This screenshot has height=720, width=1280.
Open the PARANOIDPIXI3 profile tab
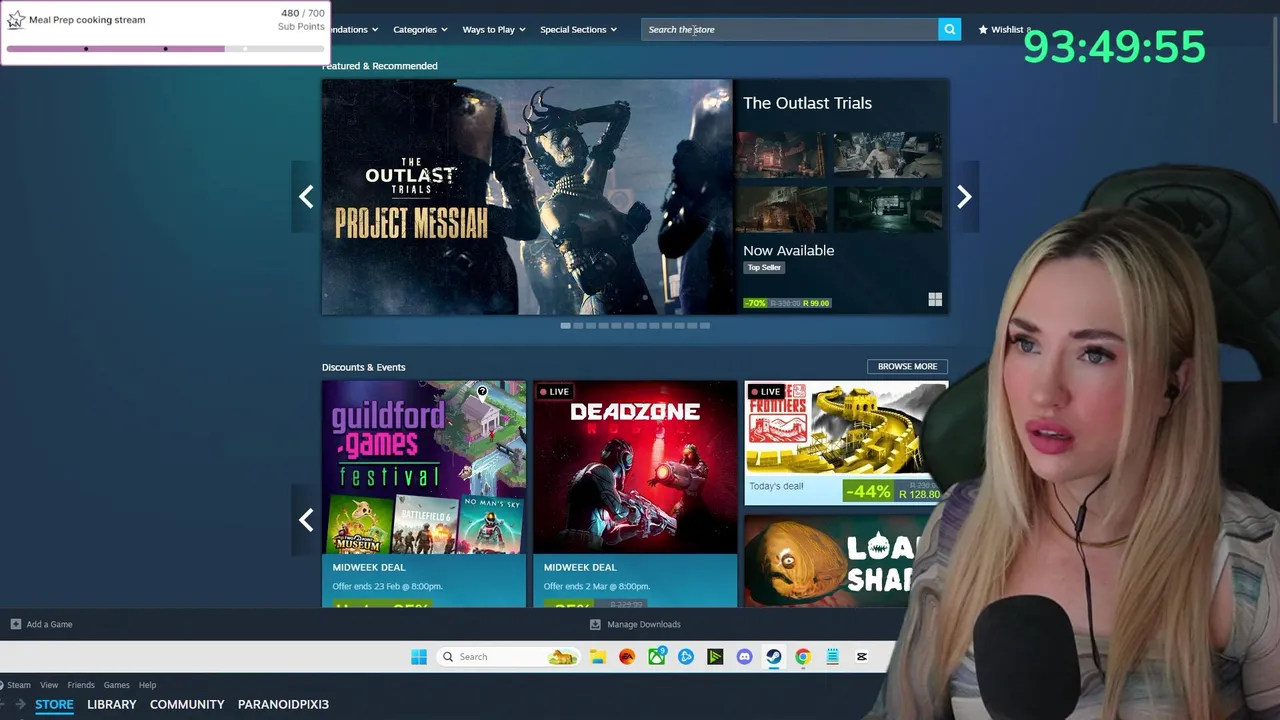[x=283, y=704]
